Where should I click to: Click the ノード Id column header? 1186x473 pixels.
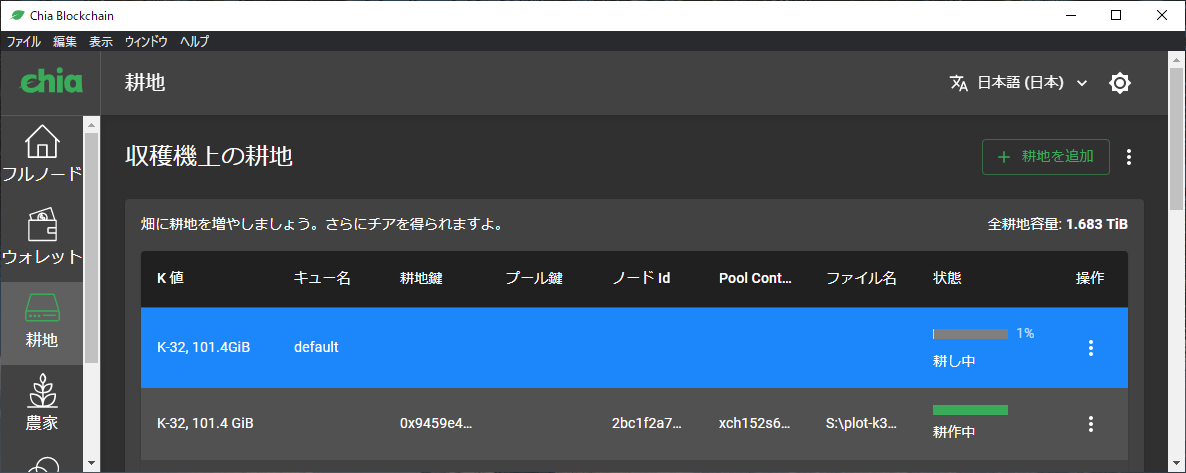click(641, 279)
